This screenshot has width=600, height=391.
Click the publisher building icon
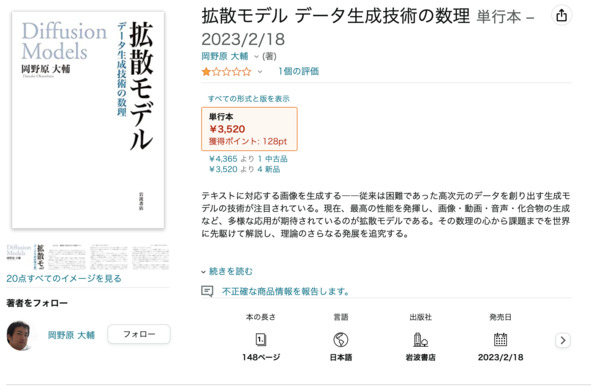420,339
